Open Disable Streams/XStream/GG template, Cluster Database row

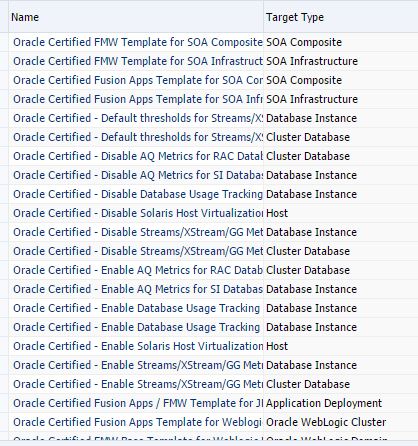(x=138, y=251)
